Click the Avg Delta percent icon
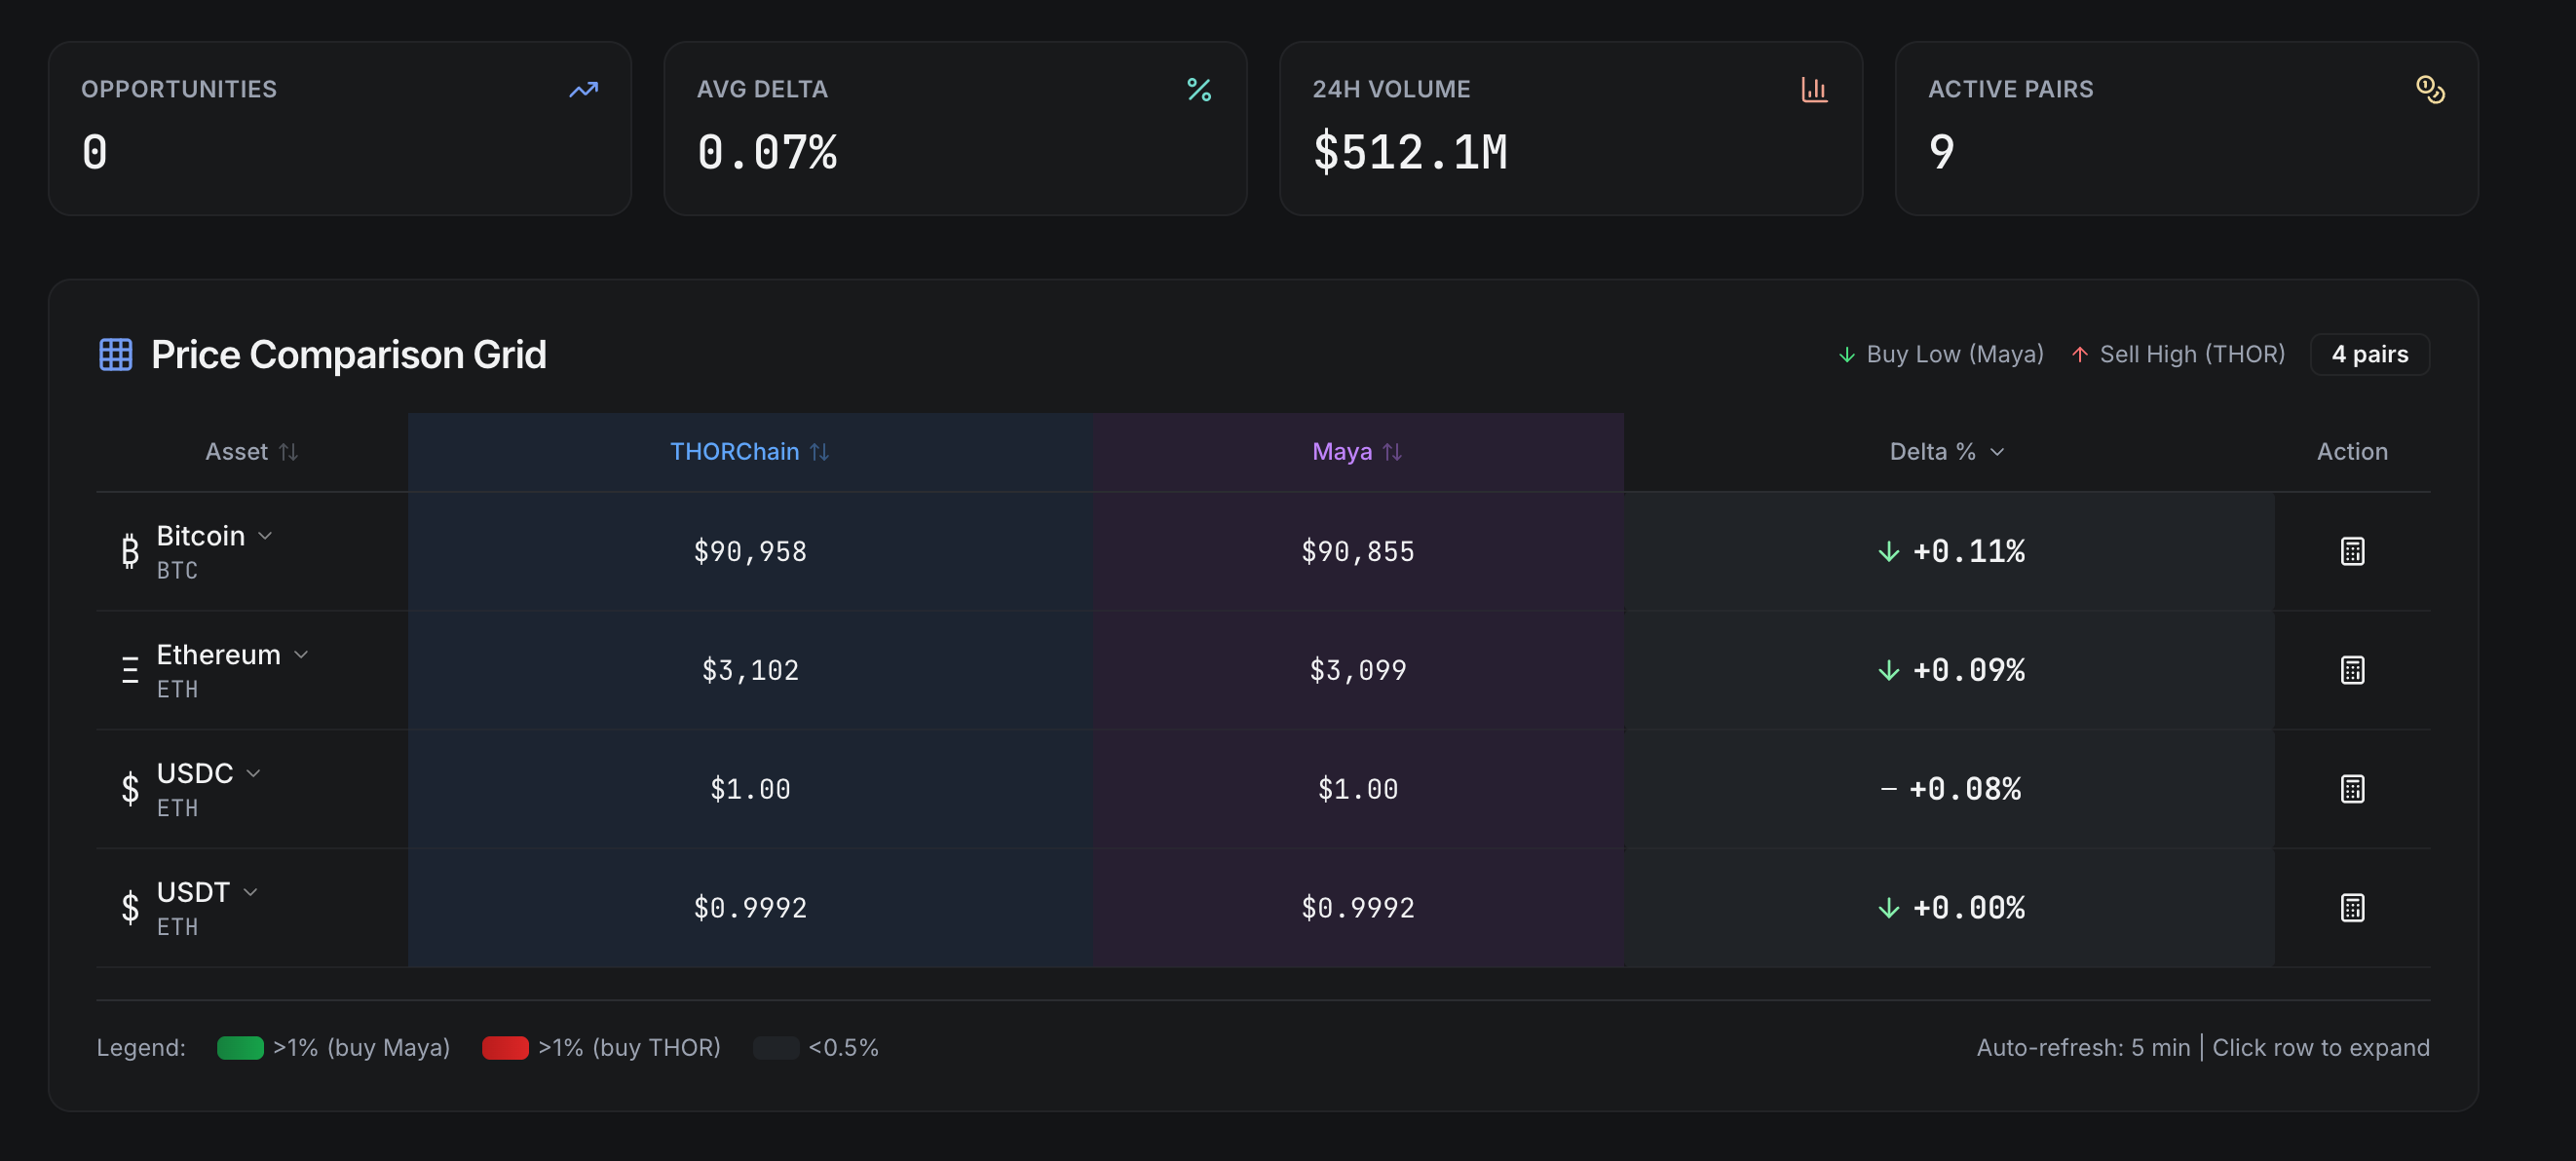Viewport: 2576px width, 1161px height. (1198, 90)
